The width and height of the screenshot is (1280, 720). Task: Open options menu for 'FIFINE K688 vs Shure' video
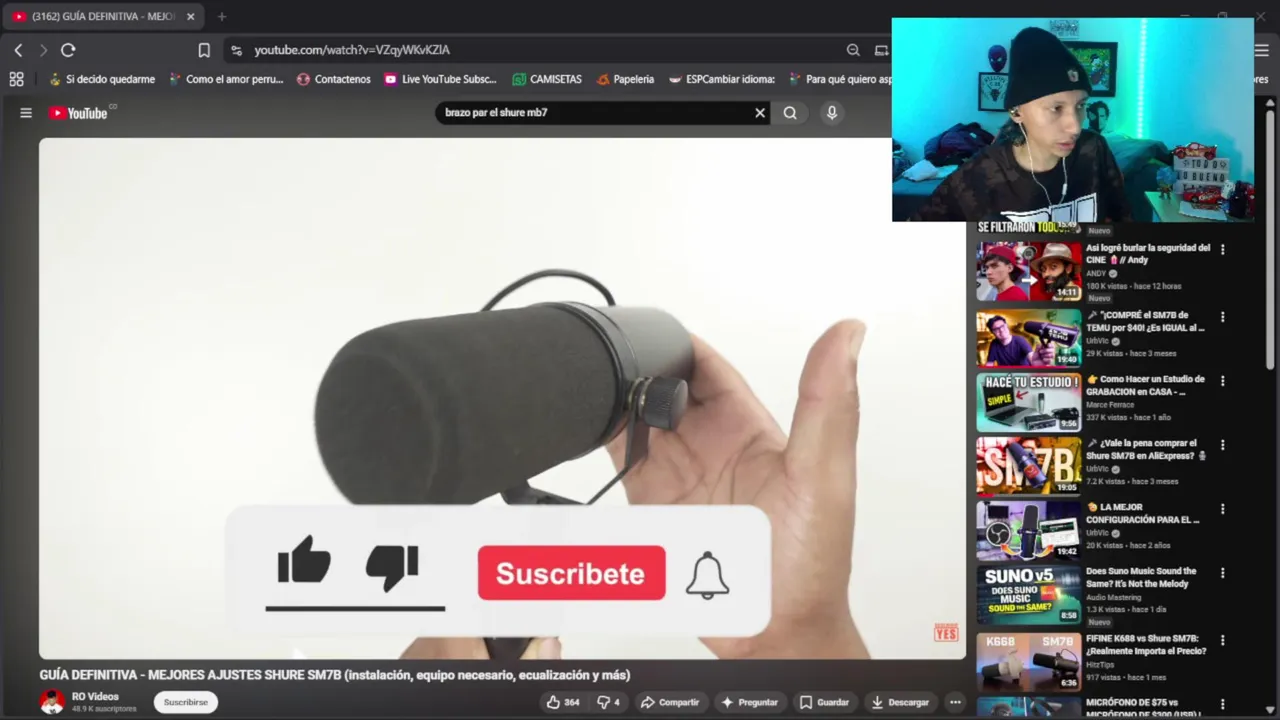1222,640
